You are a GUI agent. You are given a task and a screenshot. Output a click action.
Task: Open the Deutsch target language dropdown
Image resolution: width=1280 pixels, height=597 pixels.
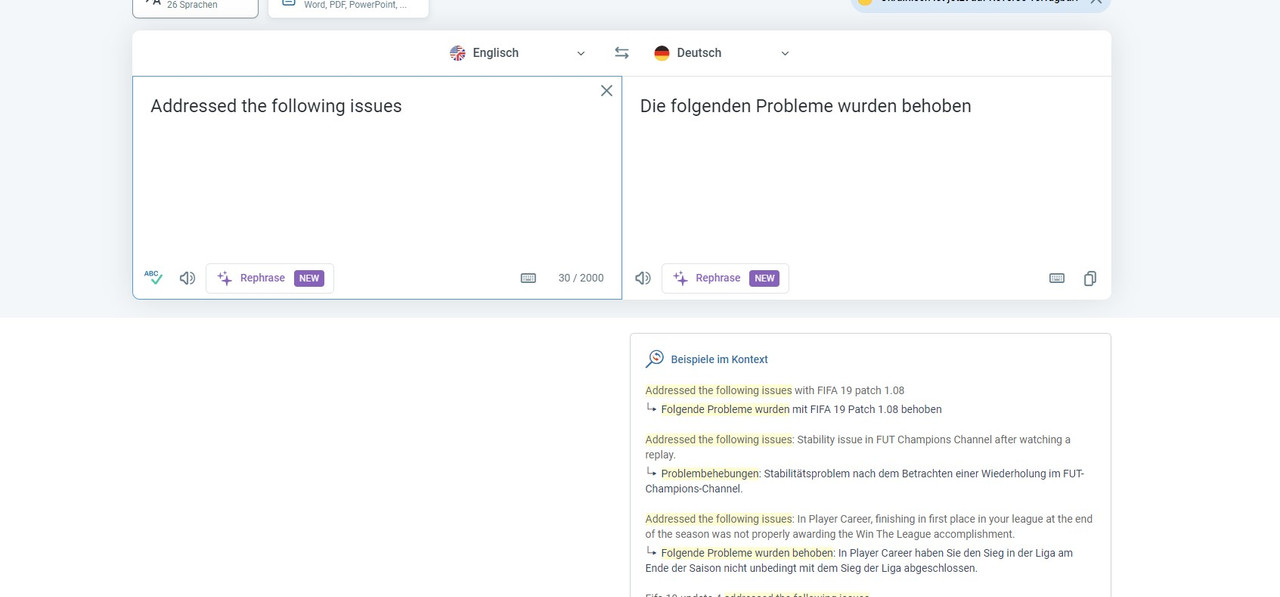coord(721,53)
